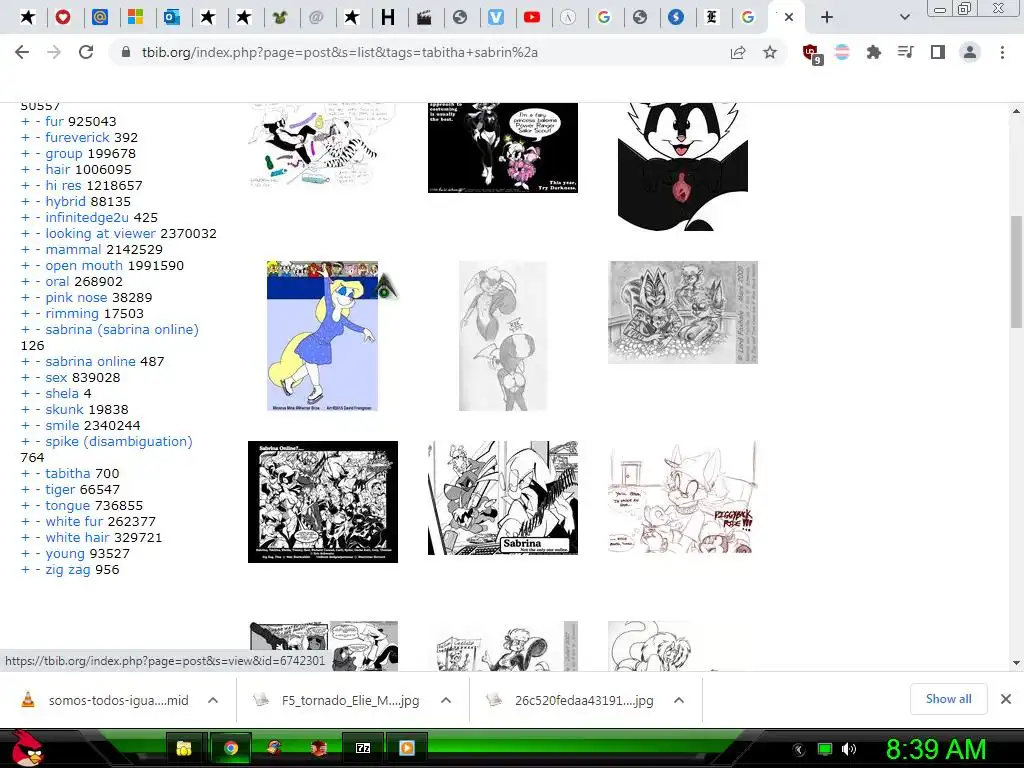Add 'group' tag with its plus link
The image size is (1024, 768).
pos(25,153)
